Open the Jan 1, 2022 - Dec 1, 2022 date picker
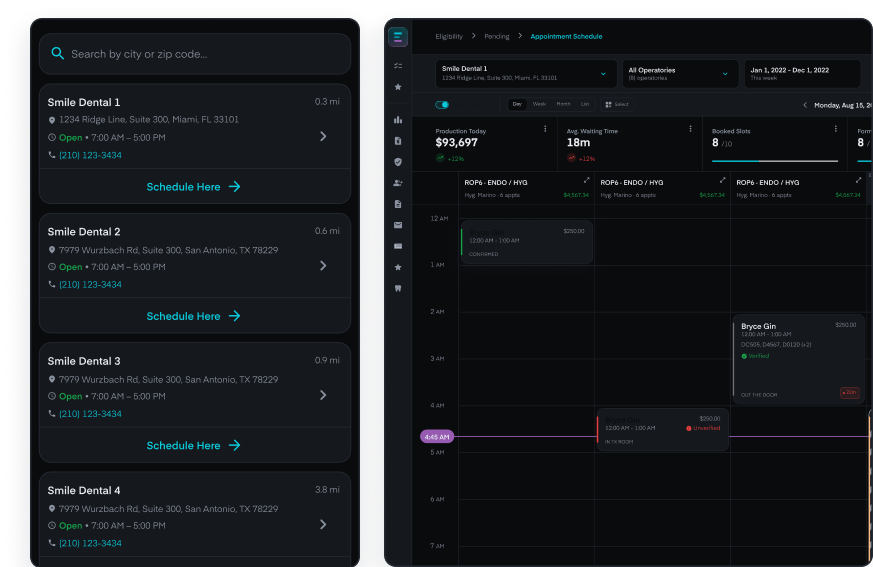This screenshot has width=873, height=567. click(802, 74)
